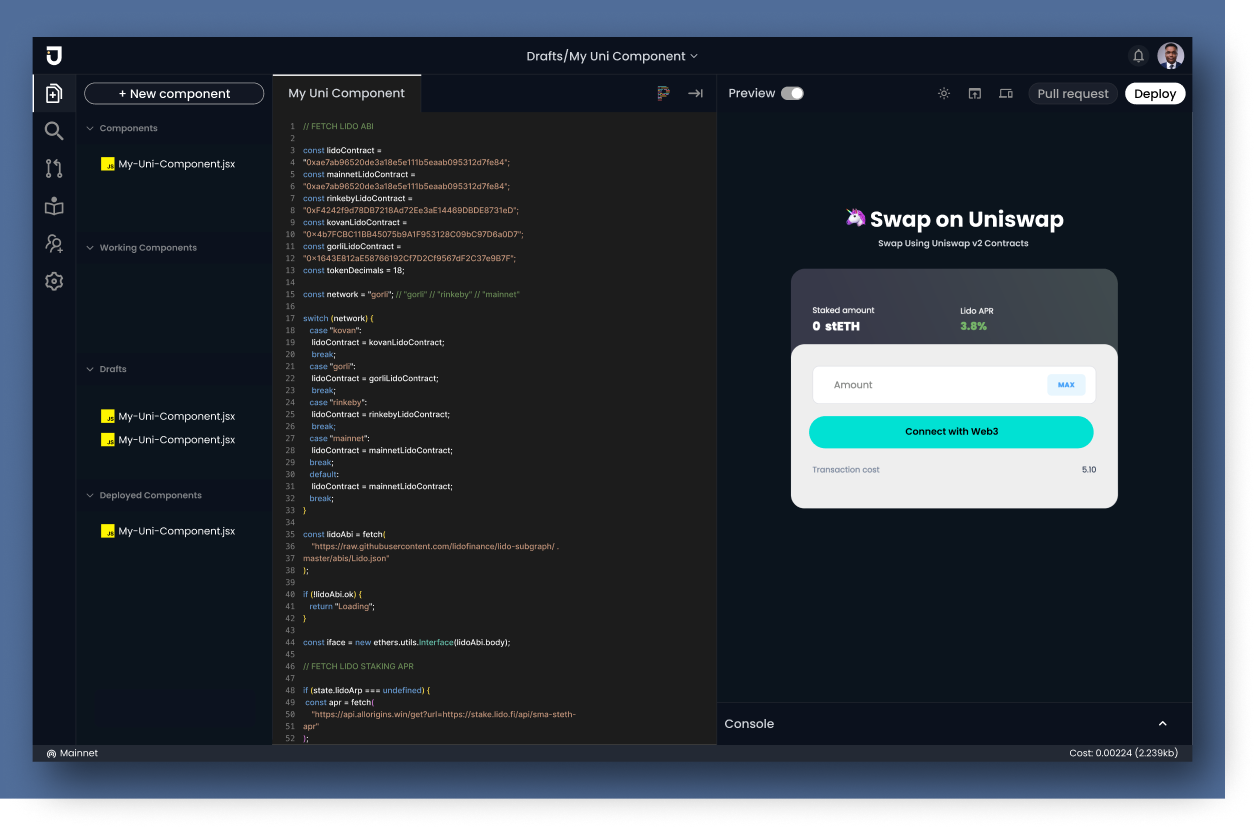Click the Console panel title
The image size is (1255, 829).
(749, 724)
